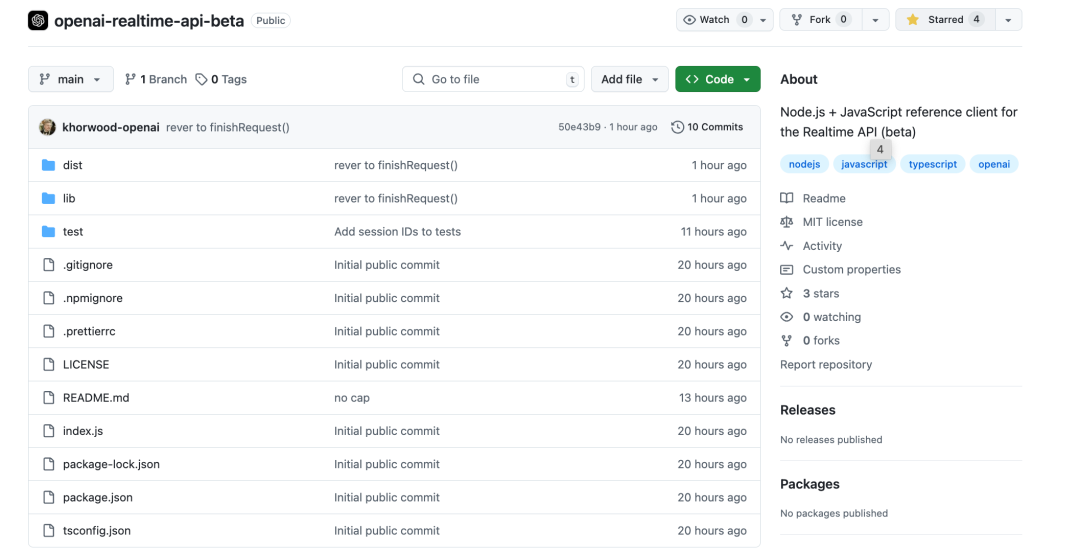Click the Go to file search field
Image resolution: width=1080 pixels, height=552 pixels.
(493, 79)
